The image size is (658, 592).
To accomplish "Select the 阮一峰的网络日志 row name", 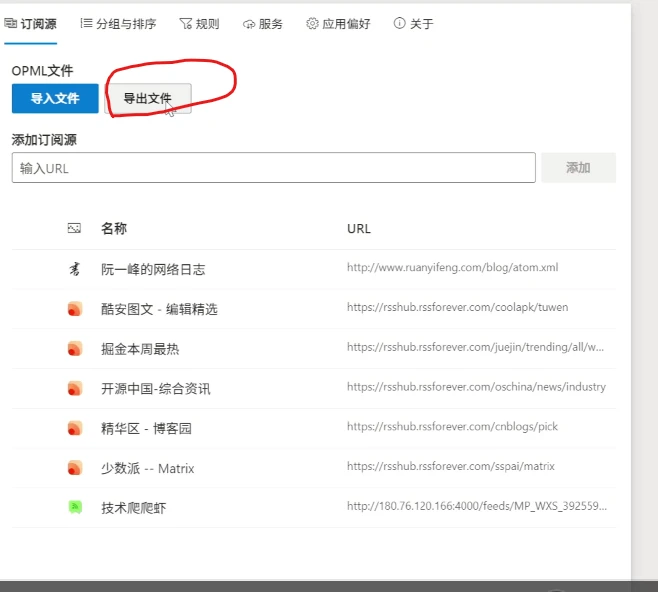I will (153, 269).
